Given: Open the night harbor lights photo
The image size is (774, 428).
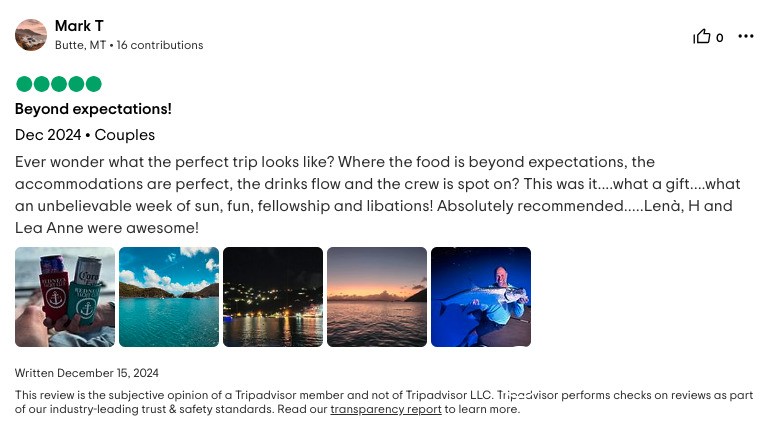Looking at the screenshot, I should (273, 297).
